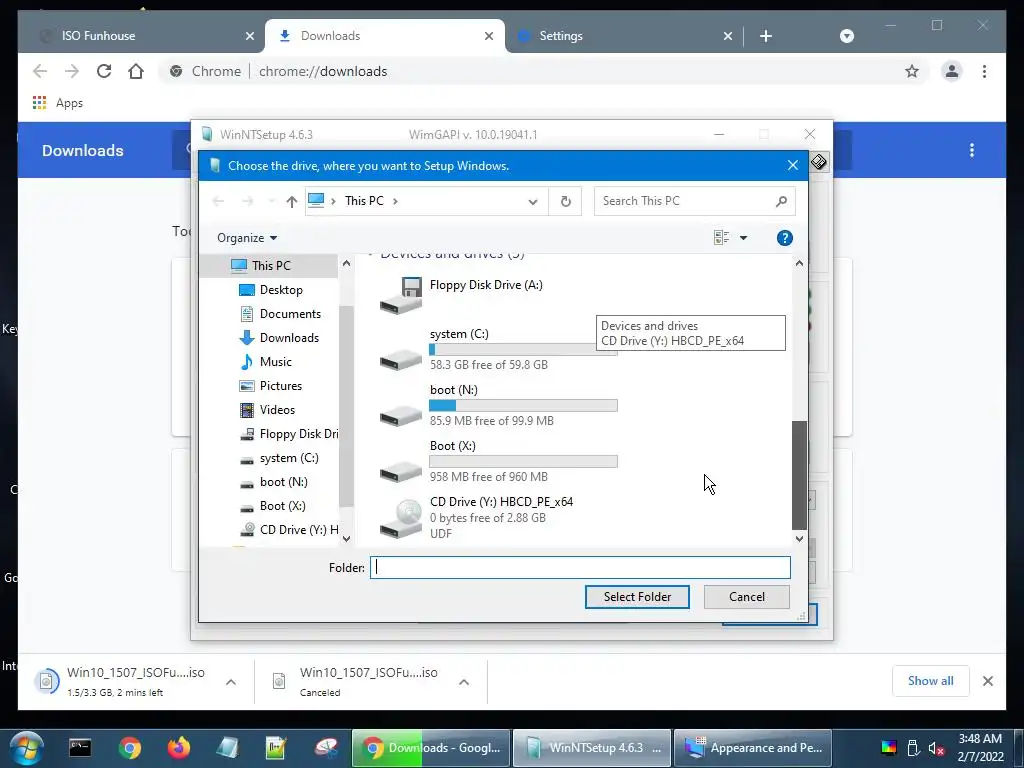Switch to the Downloads - Google Chrome taskbar item

[431, 748]
